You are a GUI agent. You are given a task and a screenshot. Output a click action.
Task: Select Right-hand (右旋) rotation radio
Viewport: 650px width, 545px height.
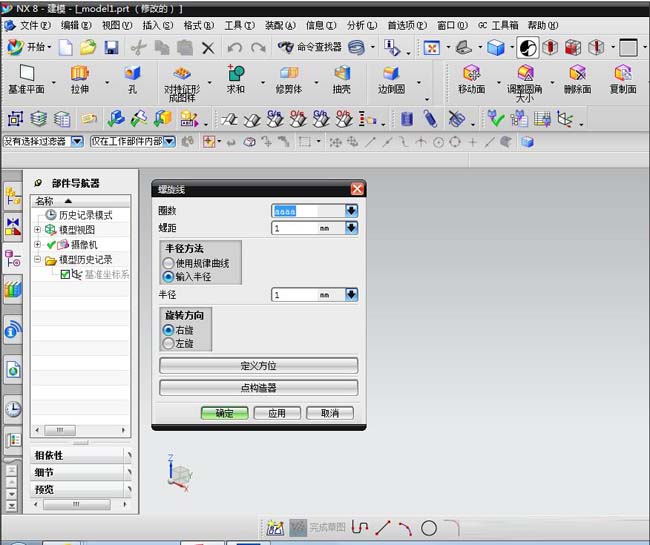(168, 330)
